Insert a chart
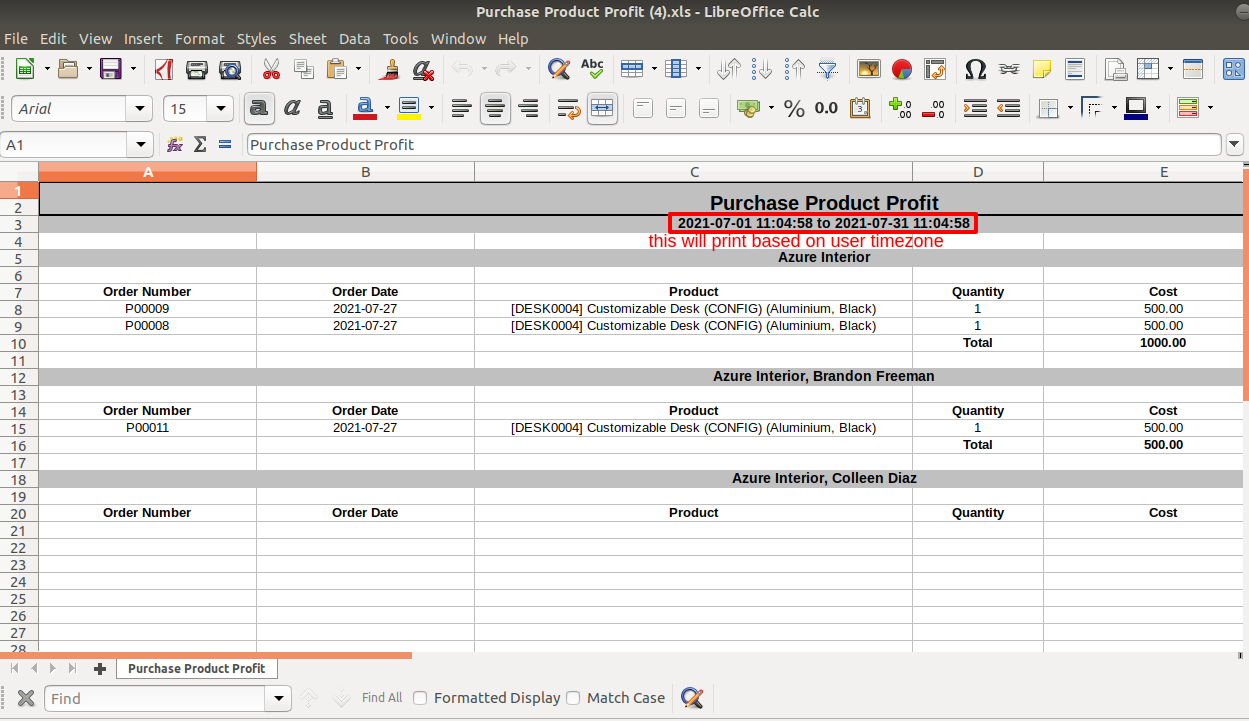1249x721 pixels. point(902,69)
